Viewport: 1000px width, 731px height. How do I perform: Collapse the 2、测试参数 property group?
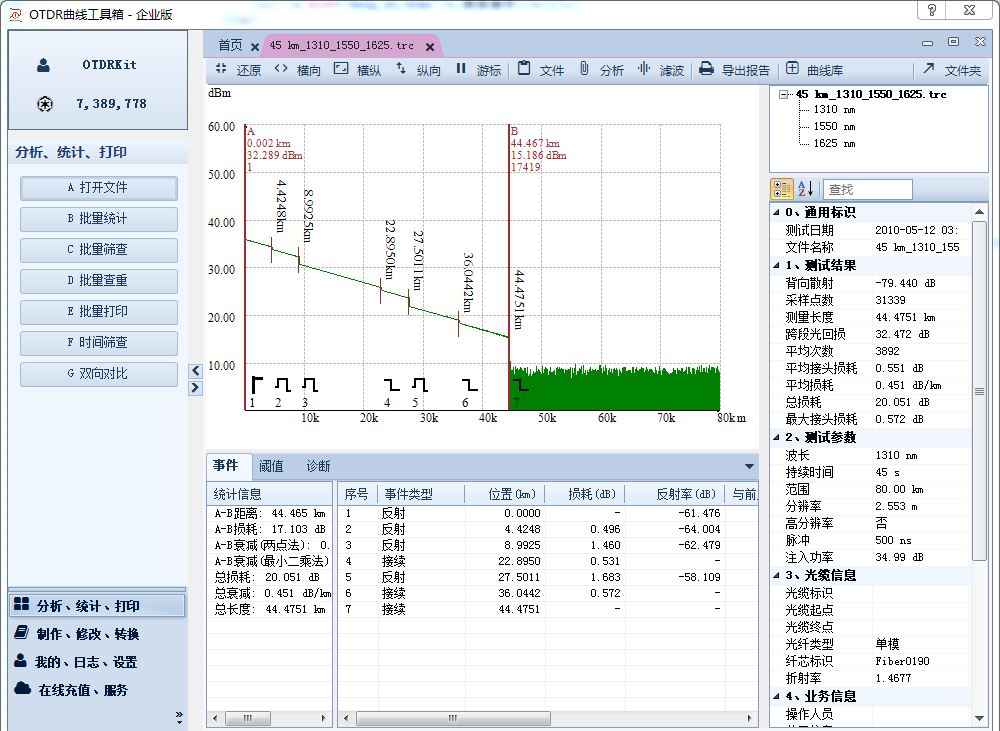[777, 437]
